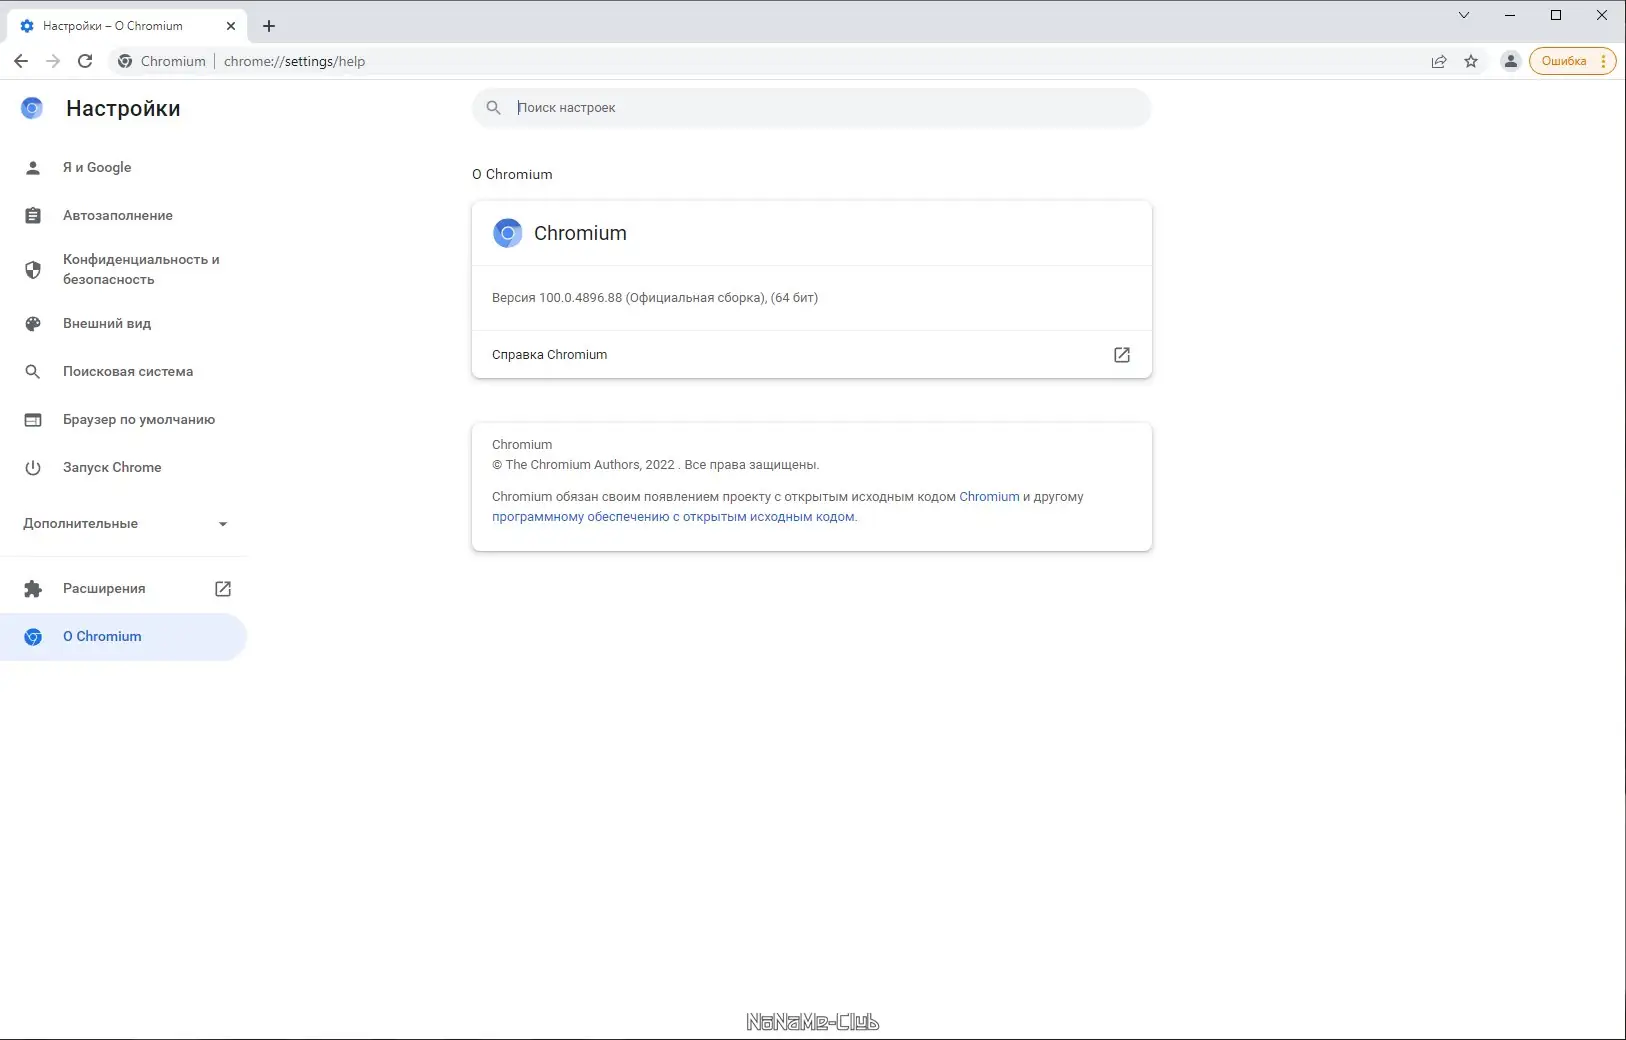Open the tab search chevron
This screenshot has height=1040, width=1626.
(1464, 15)
